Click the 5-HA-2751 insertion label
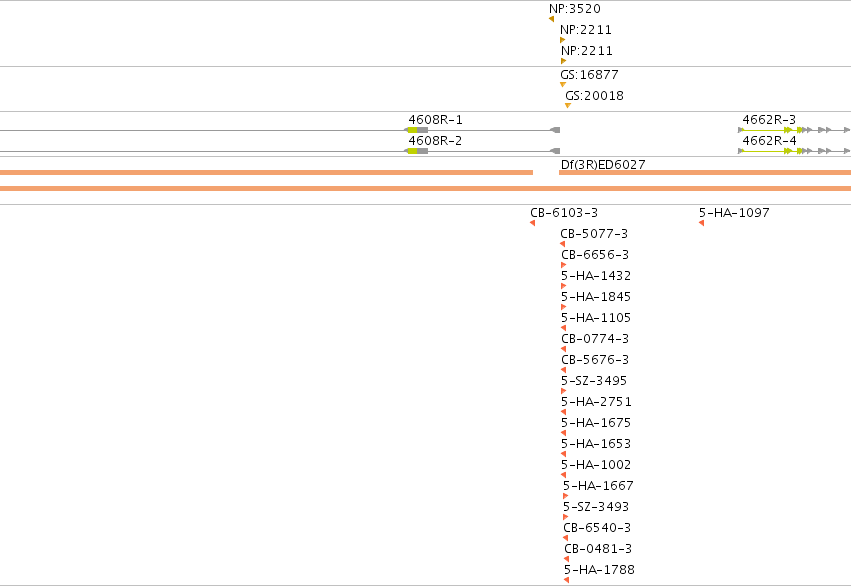 tap(596, 402)
